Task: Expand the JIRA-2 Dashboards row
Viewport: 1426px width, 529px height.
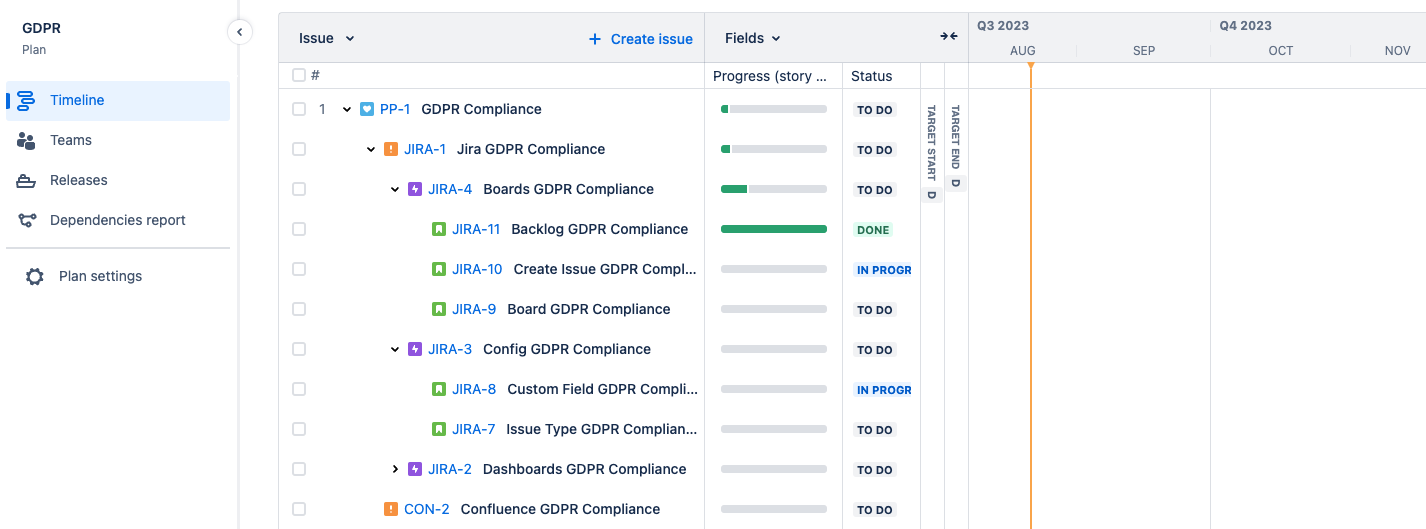Action: click(x=395, y=469)
